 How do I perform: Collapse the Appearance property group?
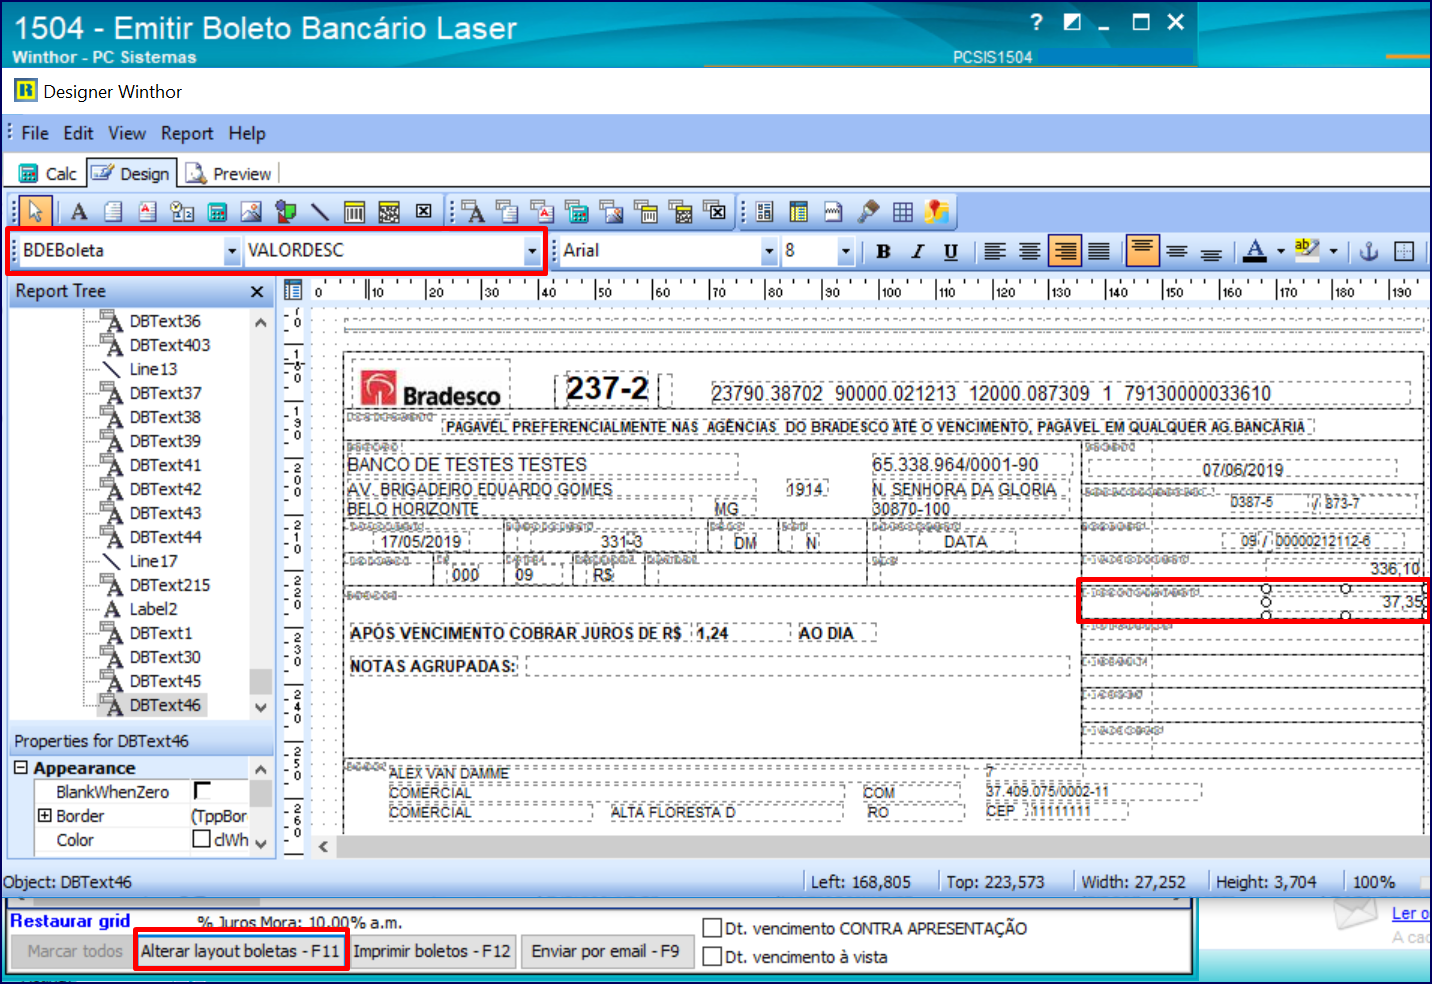(21, 768)
